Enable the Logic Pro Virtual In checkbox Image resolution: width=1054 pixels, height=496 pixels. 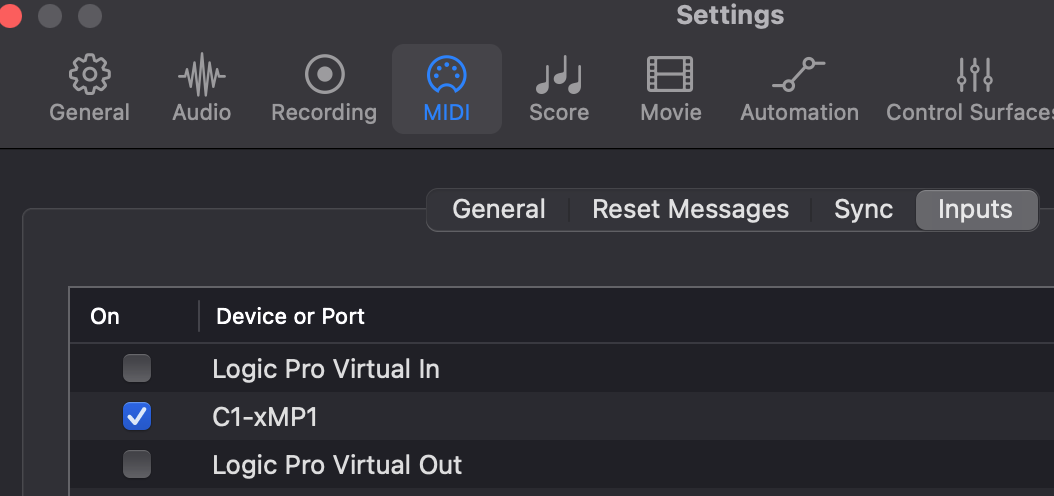point(137,368)
